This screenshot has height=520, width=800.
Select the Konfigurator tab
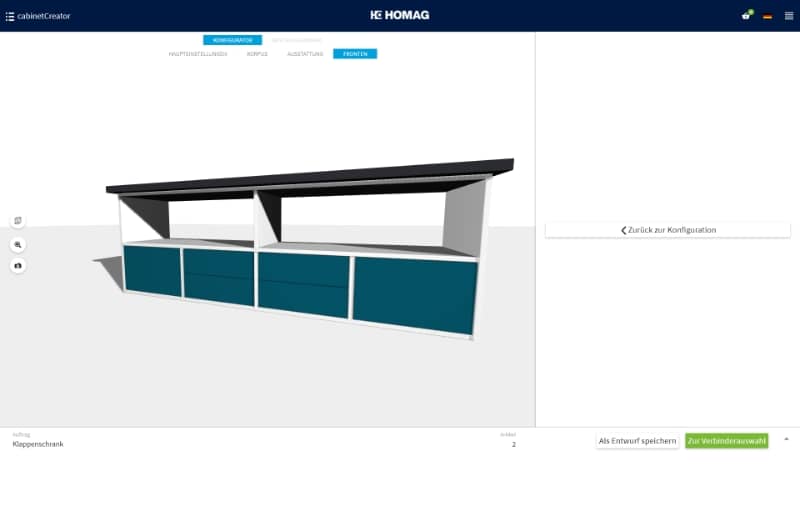pyautogui.click(x=233, y=40)
